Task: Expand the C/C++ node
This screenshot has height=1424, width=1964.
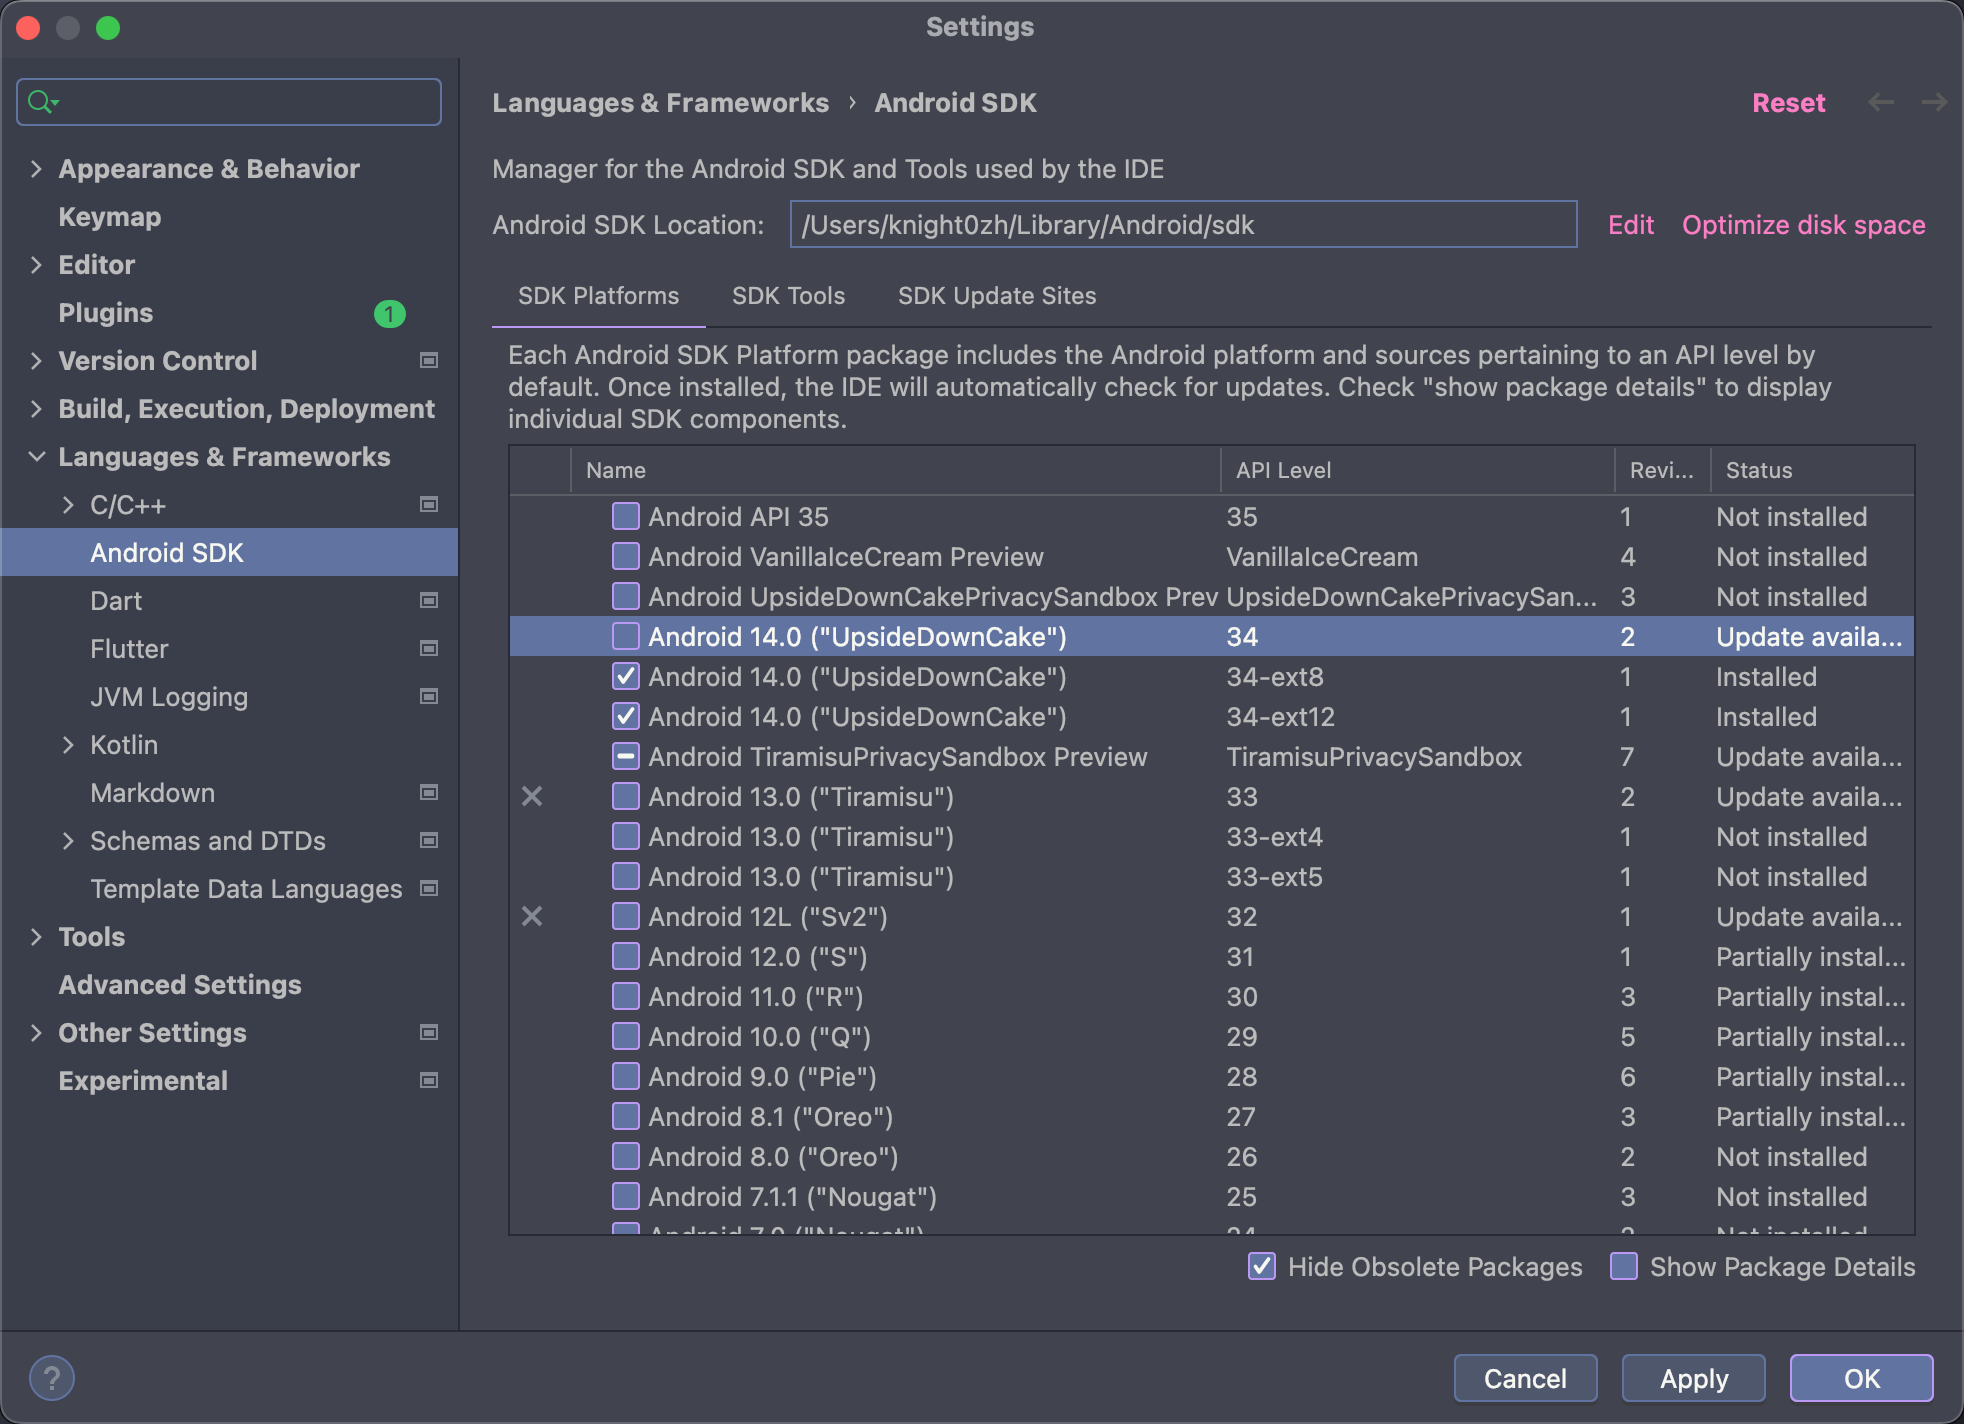Action: 68,504
